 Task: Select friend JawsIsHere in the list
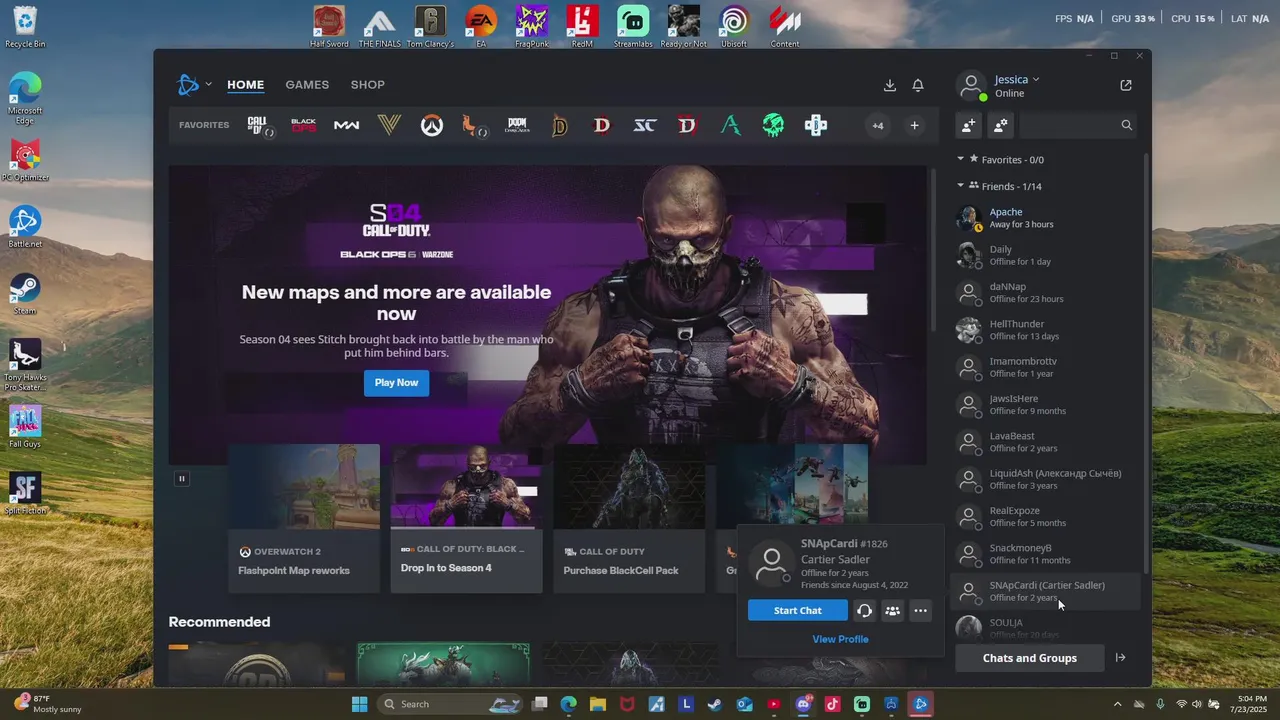point(1047,404)
